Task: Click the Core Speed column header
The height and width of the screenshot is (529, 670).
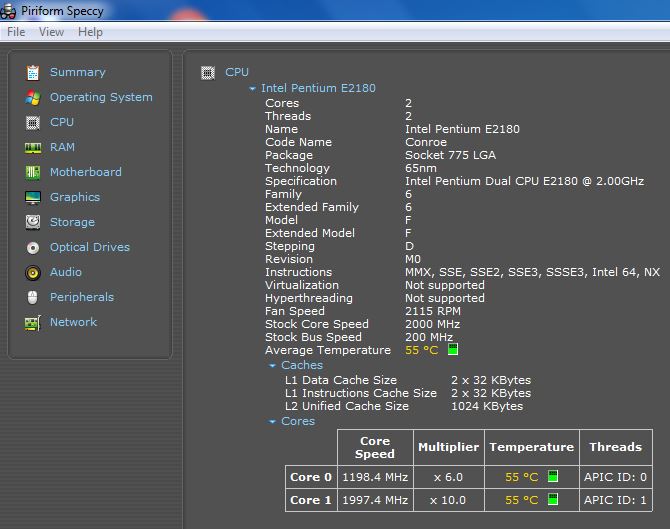Action: click(375, 447)
